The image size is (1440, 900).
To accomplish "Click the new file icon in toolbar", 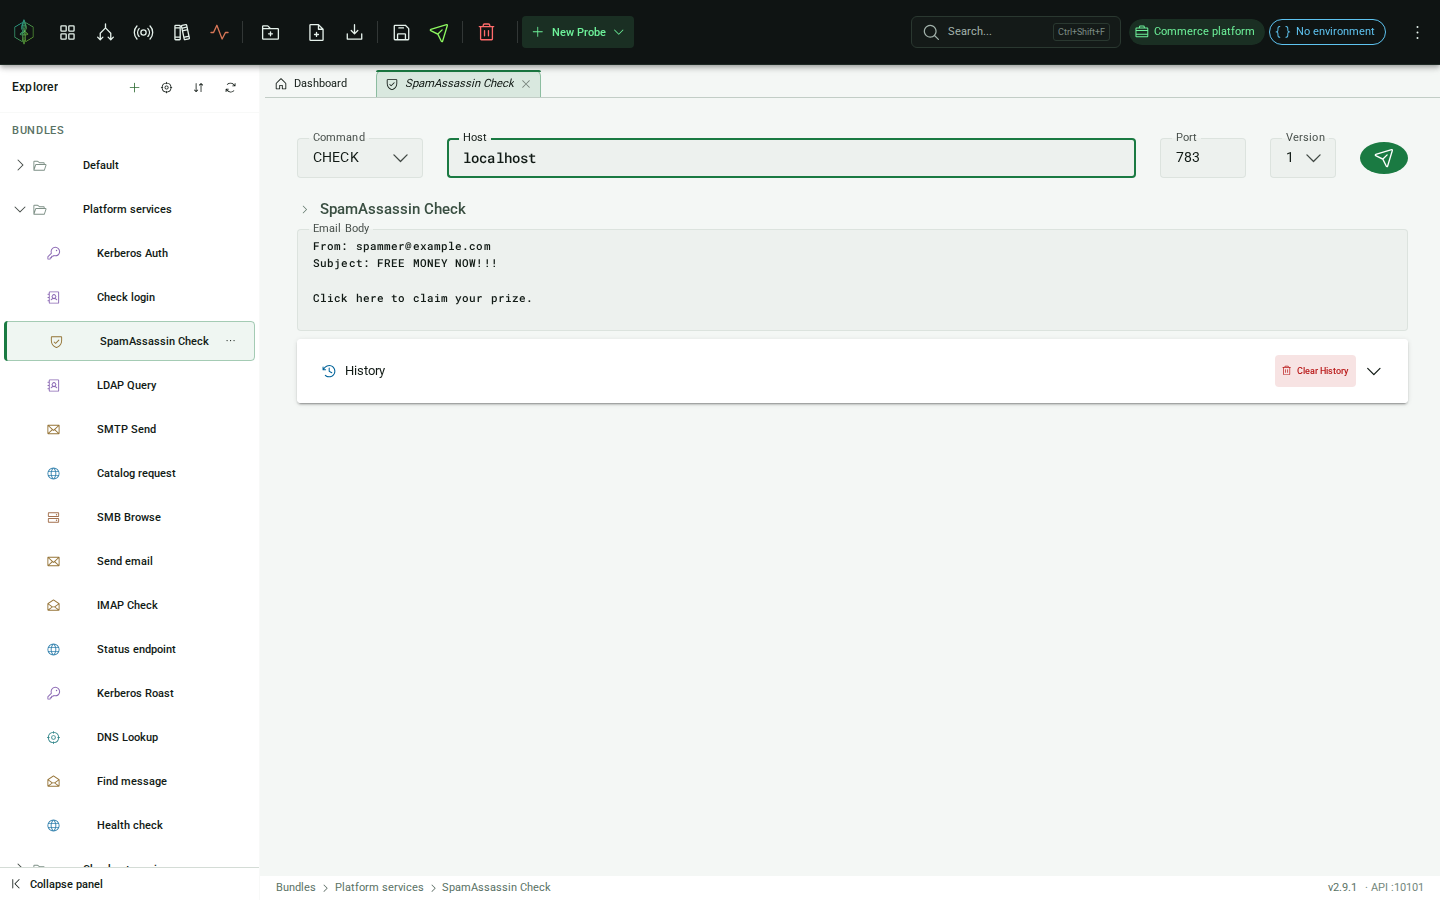I will [316, 32].
